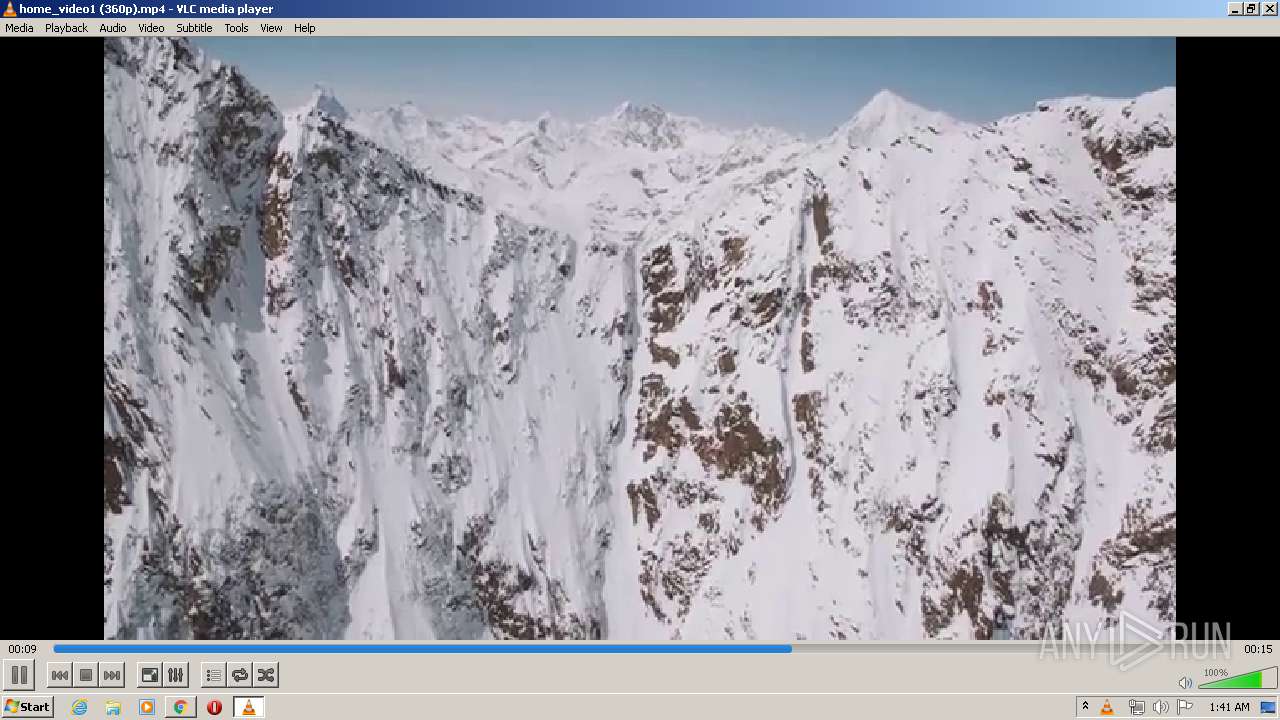
Task: Open system volume tray icon
Action: 1160,707
